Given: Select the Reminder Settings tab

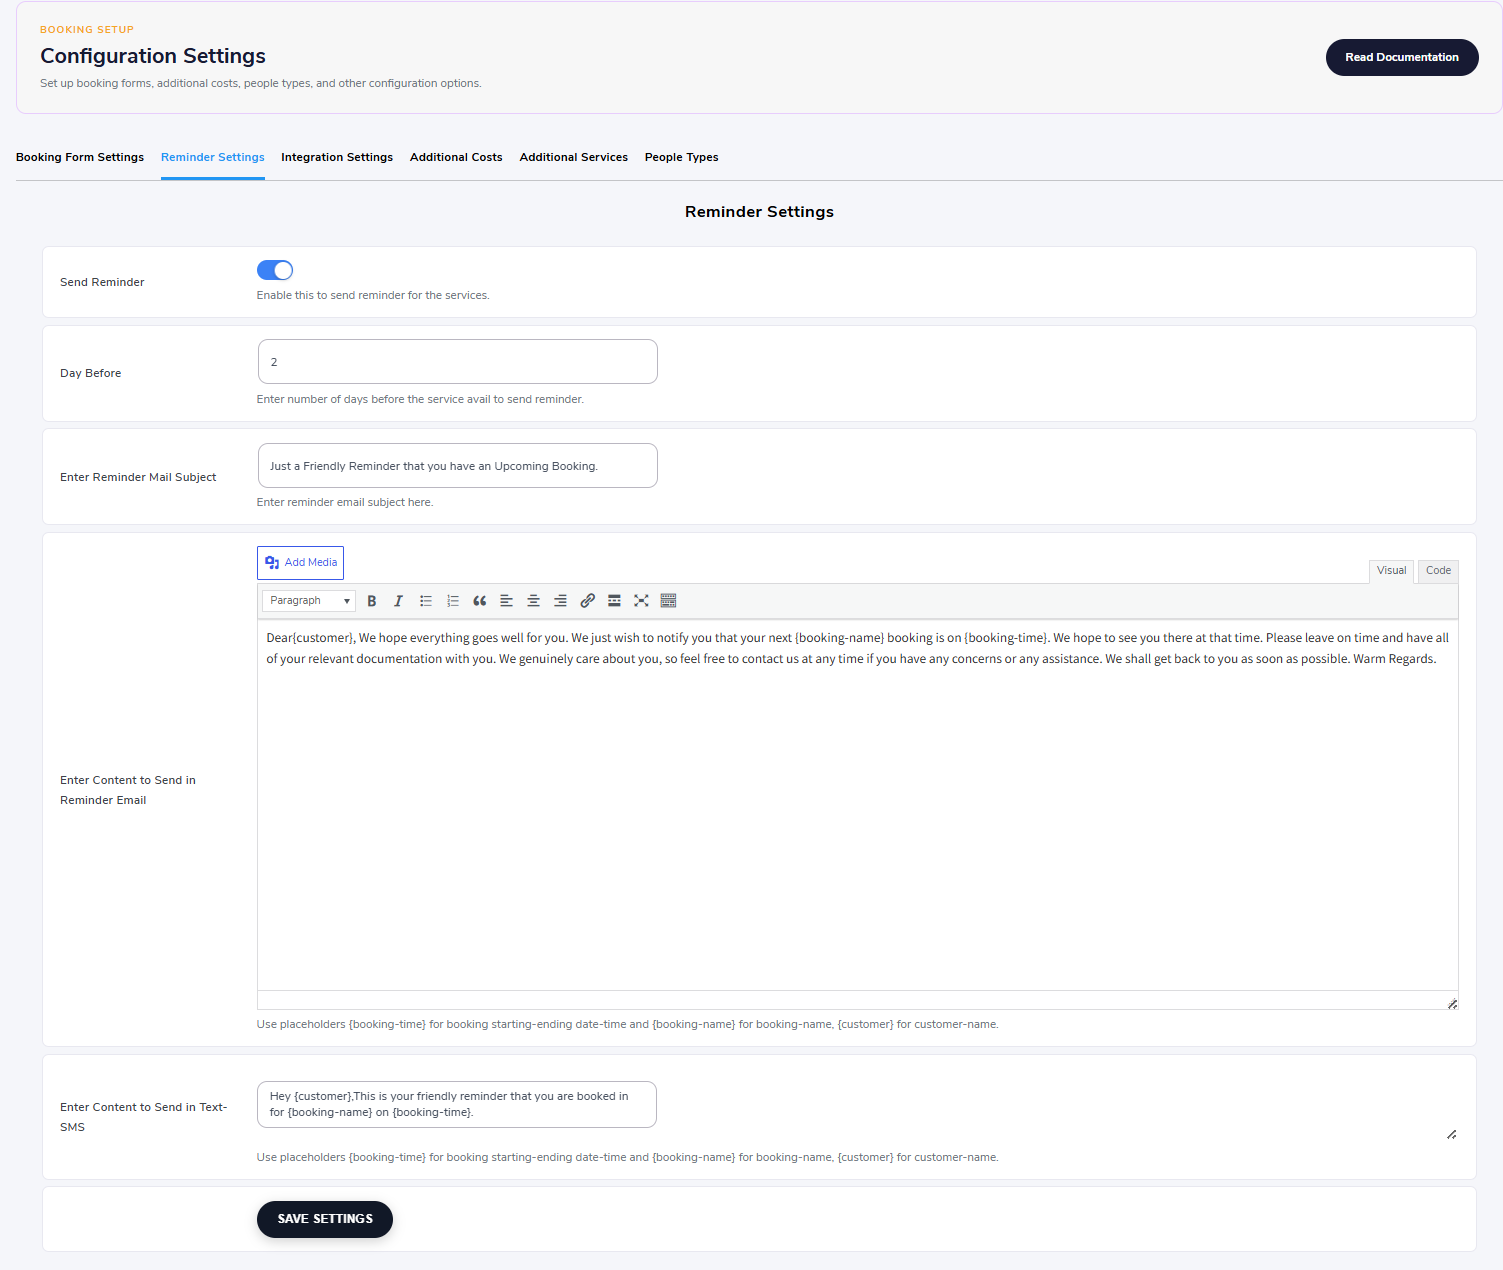Looking at the screenshot, I should pyautogui.click(x=213, y=157).
